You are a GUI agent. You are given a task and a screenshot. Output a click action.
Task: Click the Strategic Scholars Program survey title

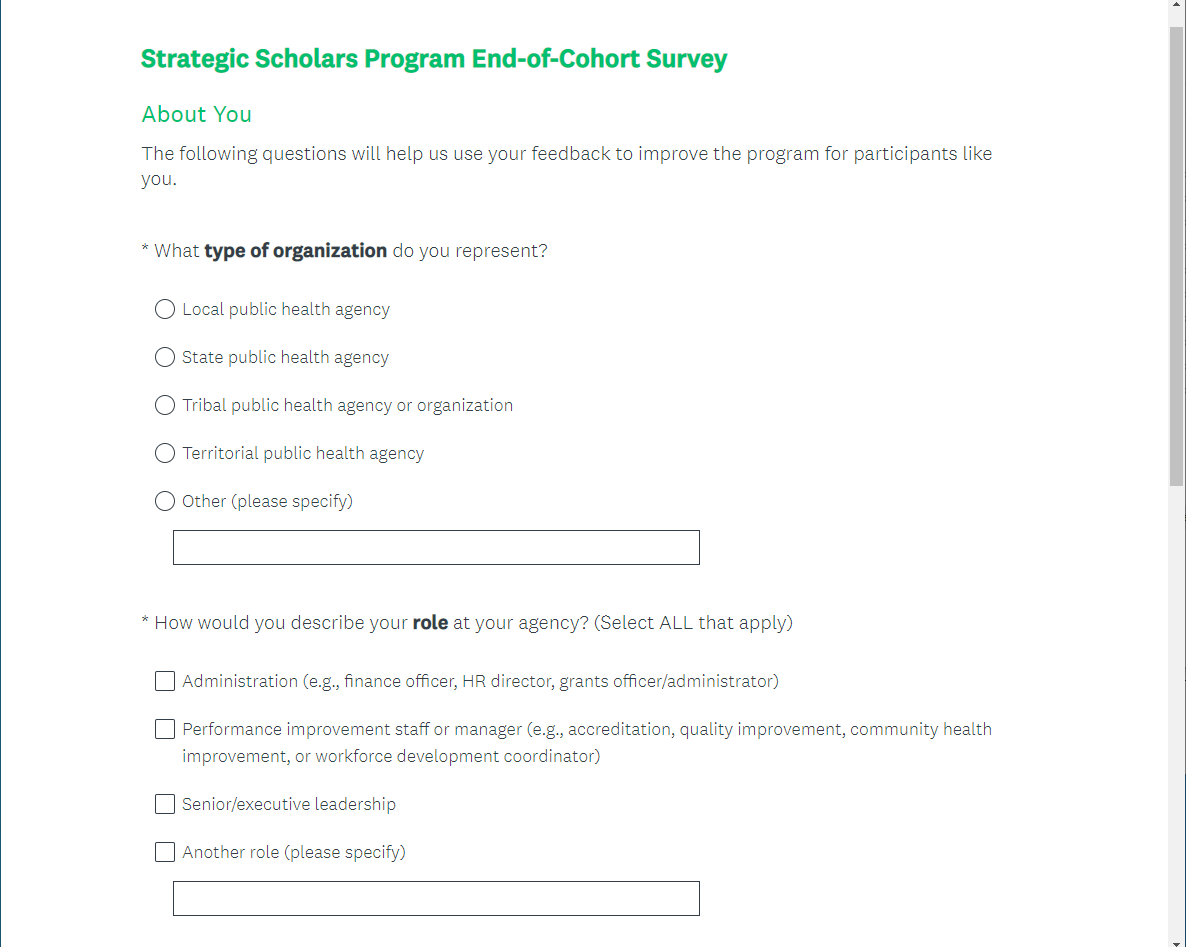pos(434,59)
